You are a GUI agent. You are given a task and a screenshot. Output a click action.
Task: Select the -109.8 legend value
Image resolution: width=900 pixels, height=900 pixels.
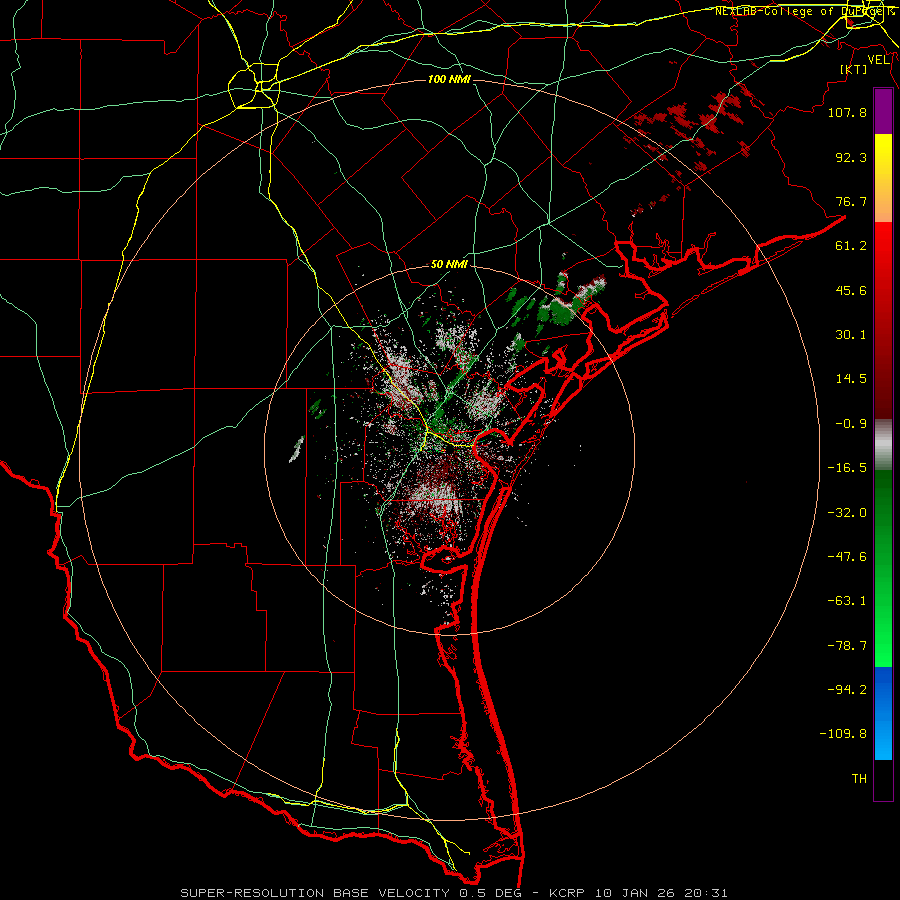click(x=843, y=734)
